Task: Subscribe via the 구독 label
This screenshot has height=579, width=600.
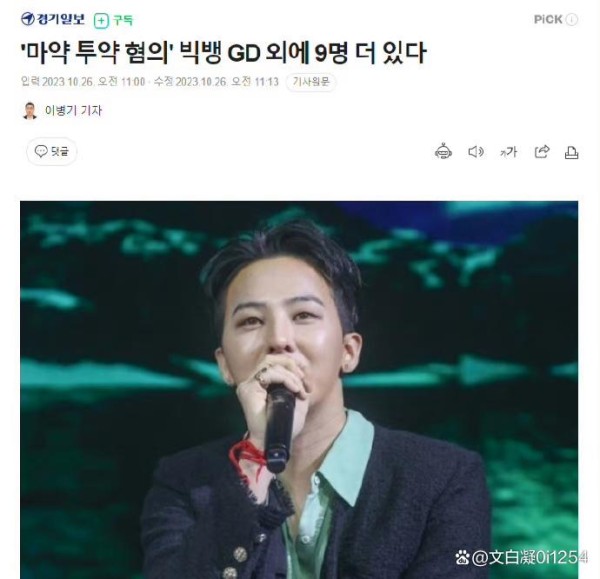Action: click(x=123, y=20)
